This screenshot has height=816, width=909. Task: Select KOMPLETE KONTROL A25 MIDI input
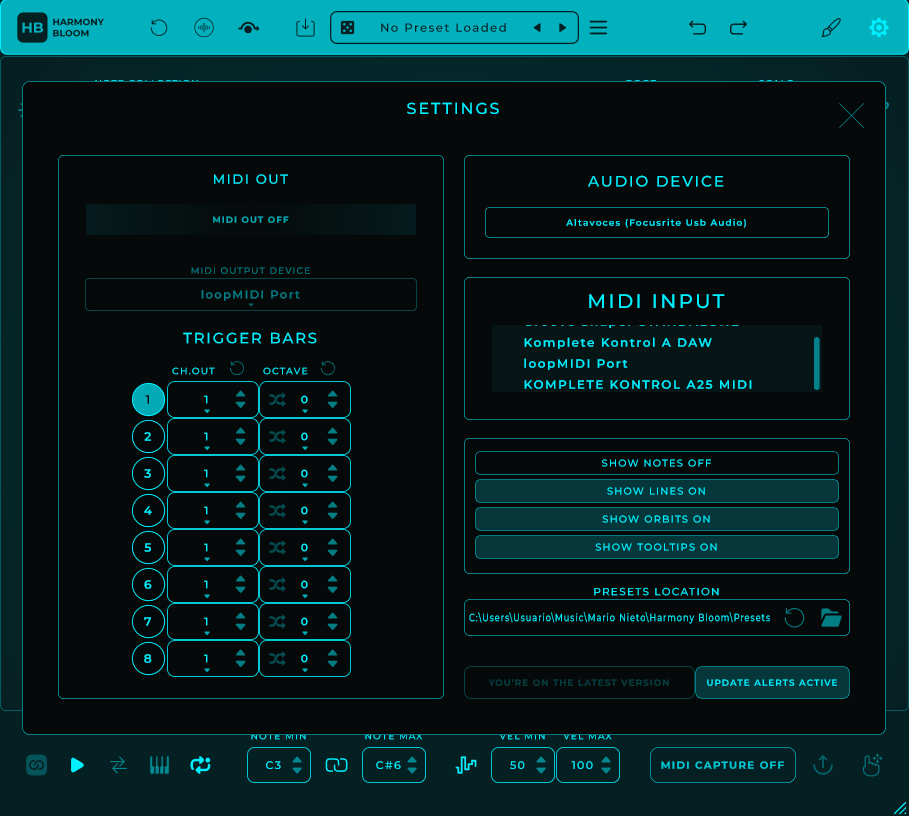(638, 384)
